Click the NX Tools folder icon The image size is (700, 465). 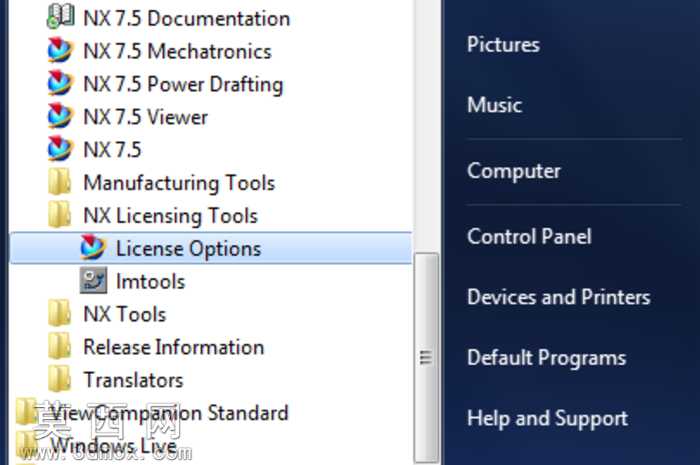click(x=59, y=313)
